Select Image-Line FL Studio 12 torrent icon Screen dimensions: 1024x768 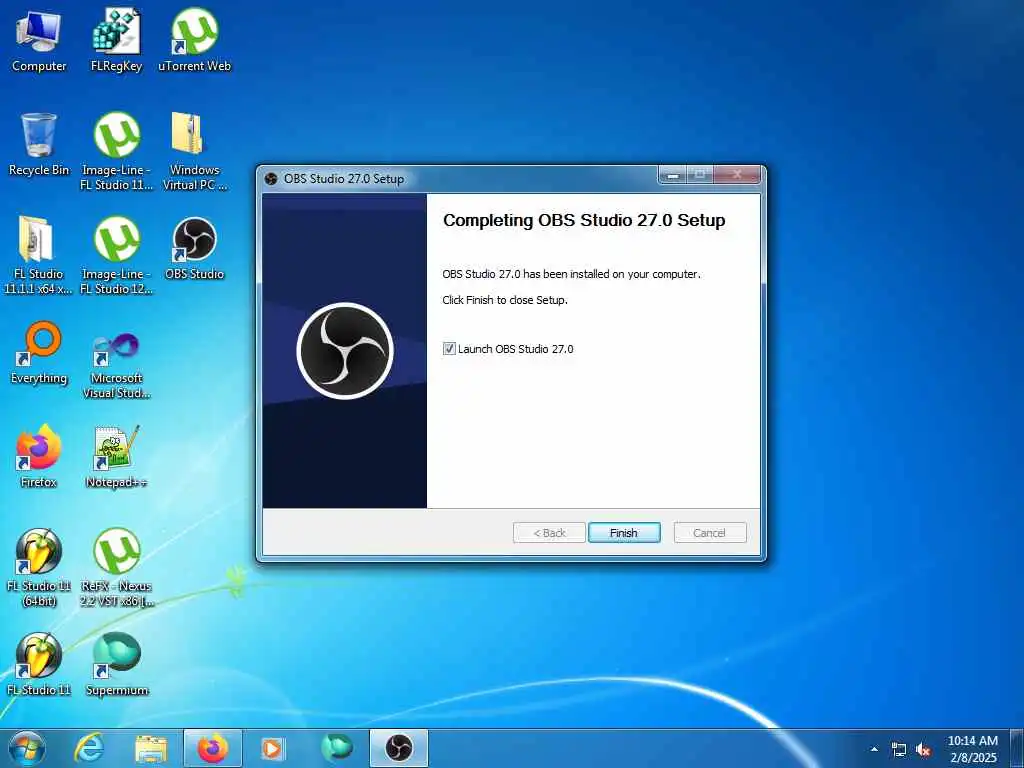116,255
